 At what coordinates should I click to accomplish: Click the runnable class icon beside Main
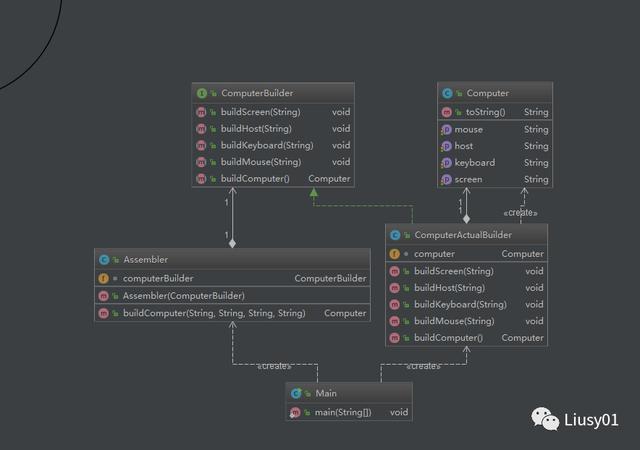[295, 394]
